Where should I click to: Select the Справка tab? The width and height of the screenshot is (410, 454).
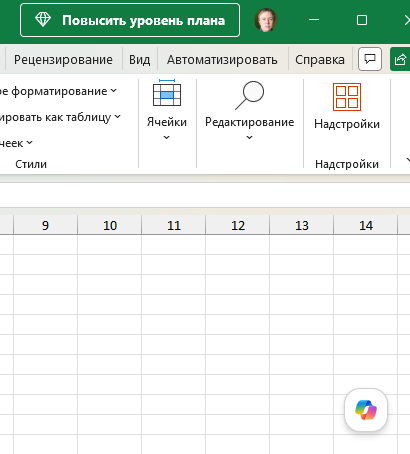pos(320,60)
